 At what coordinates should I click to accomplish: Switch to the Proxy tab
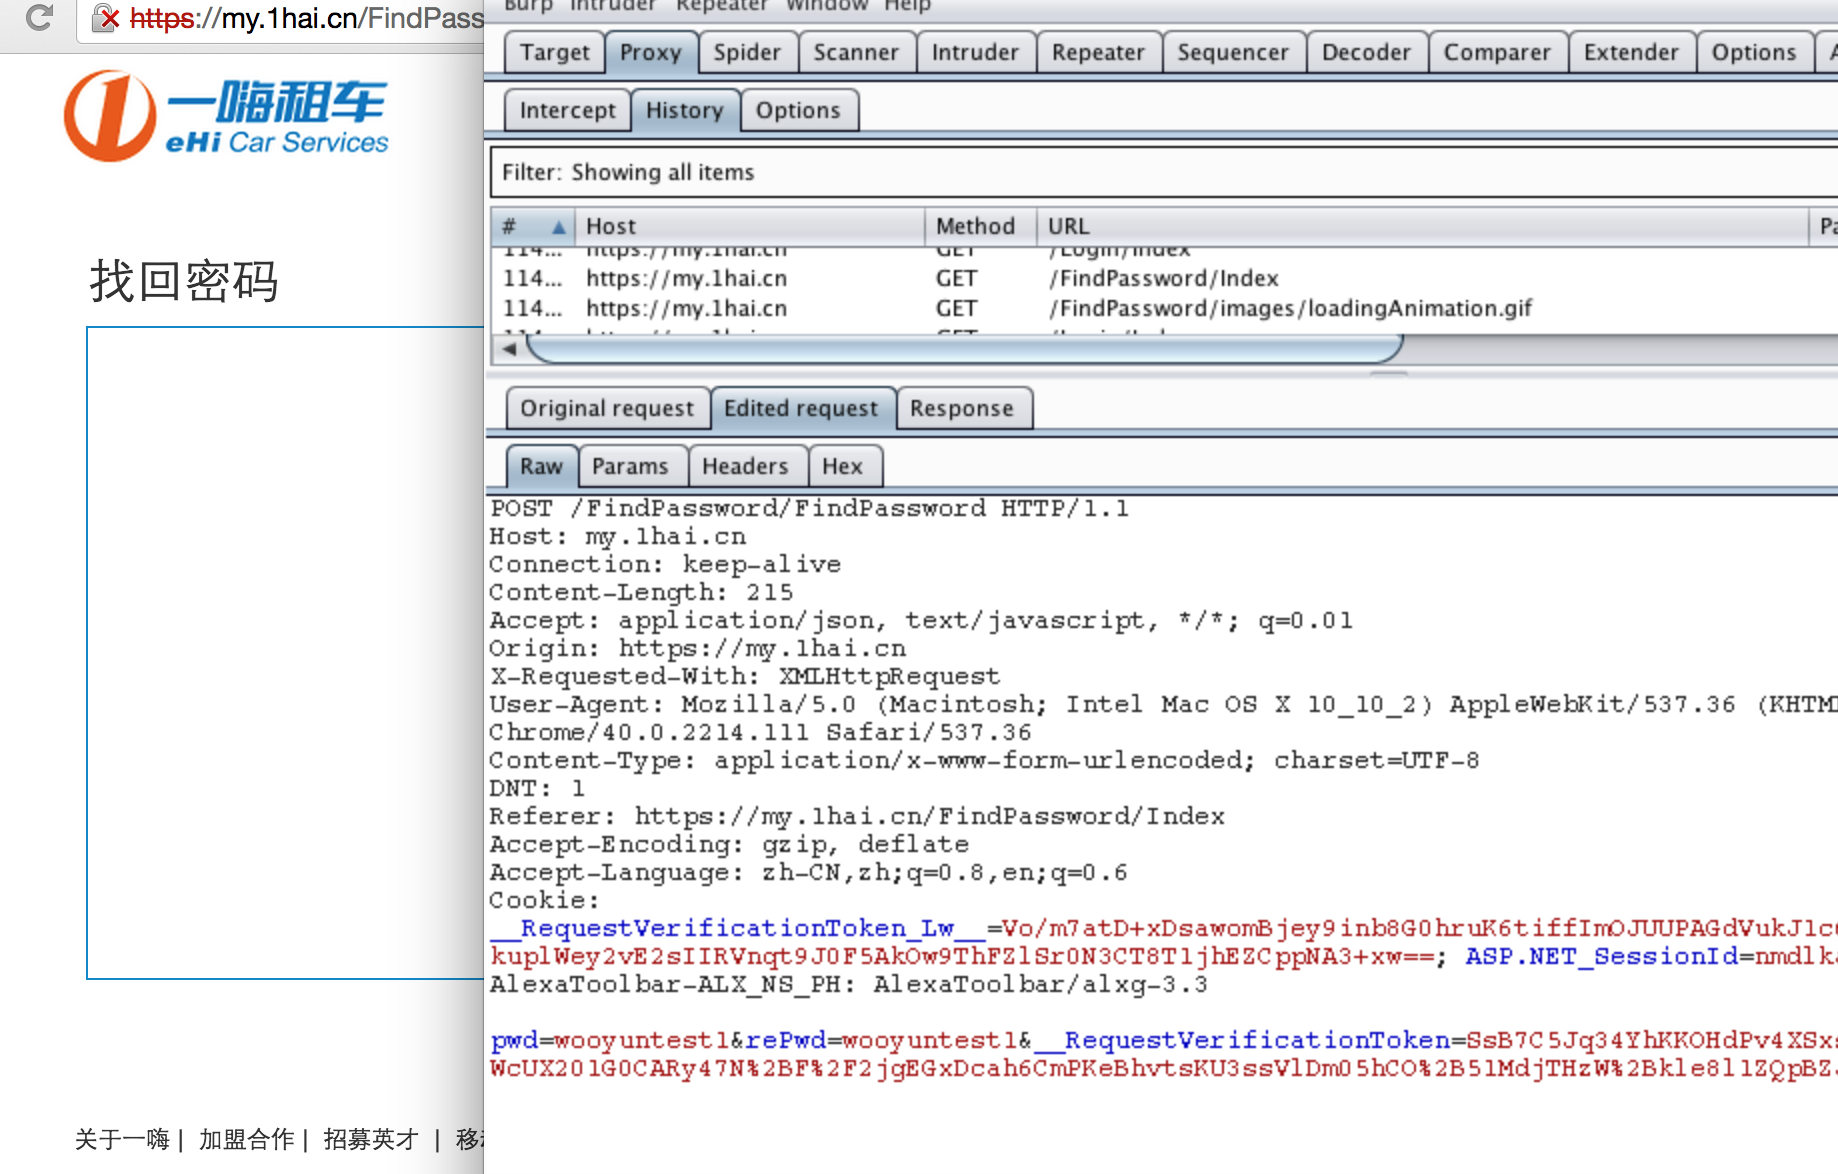[651, 52]
